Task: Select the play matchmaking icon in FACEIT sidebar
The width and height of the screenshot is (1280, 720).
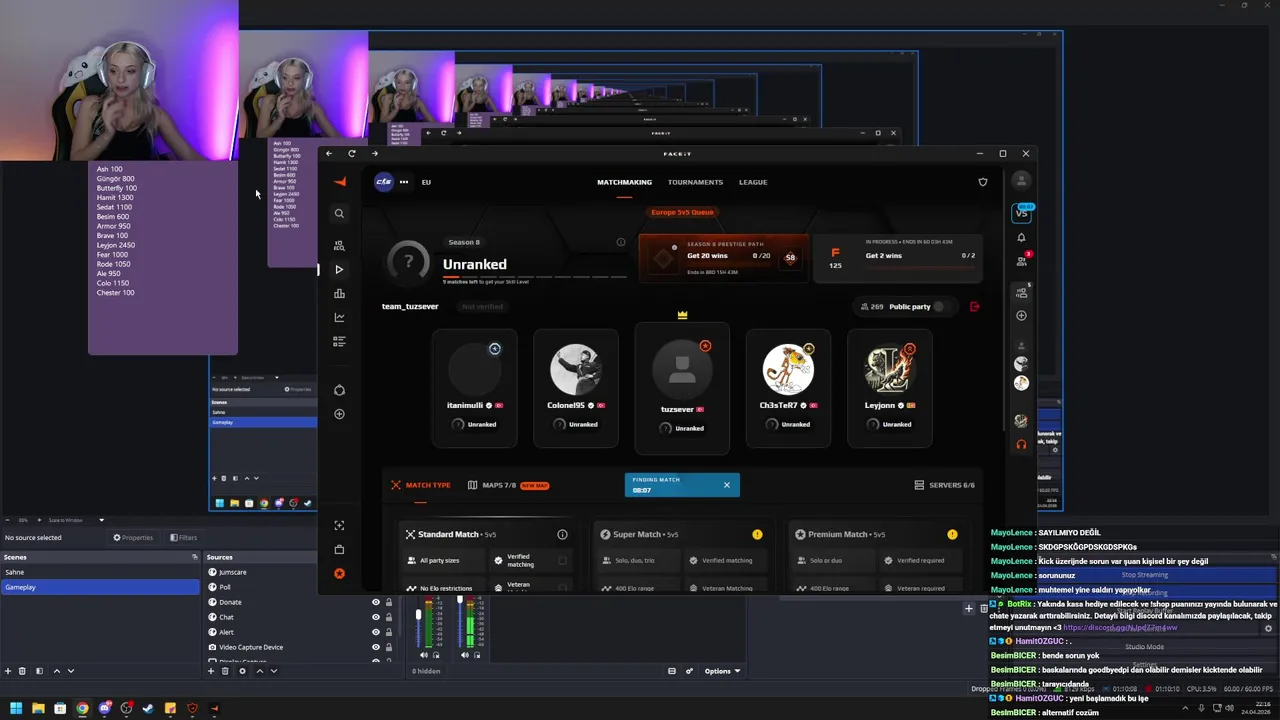Action: pos(339,269)
